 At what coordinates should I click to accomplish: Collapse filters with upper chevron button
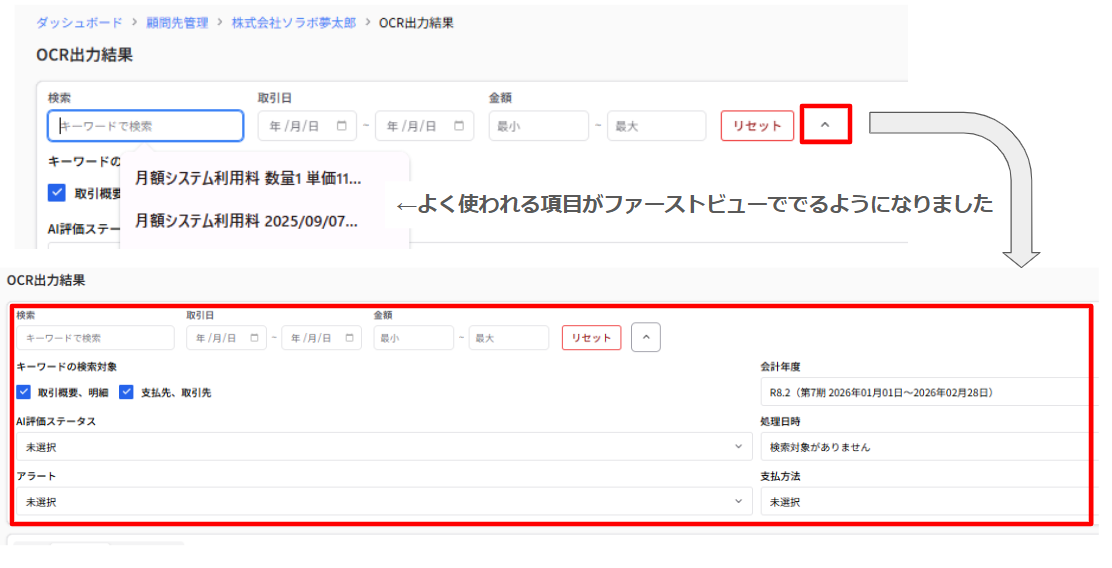825,125
